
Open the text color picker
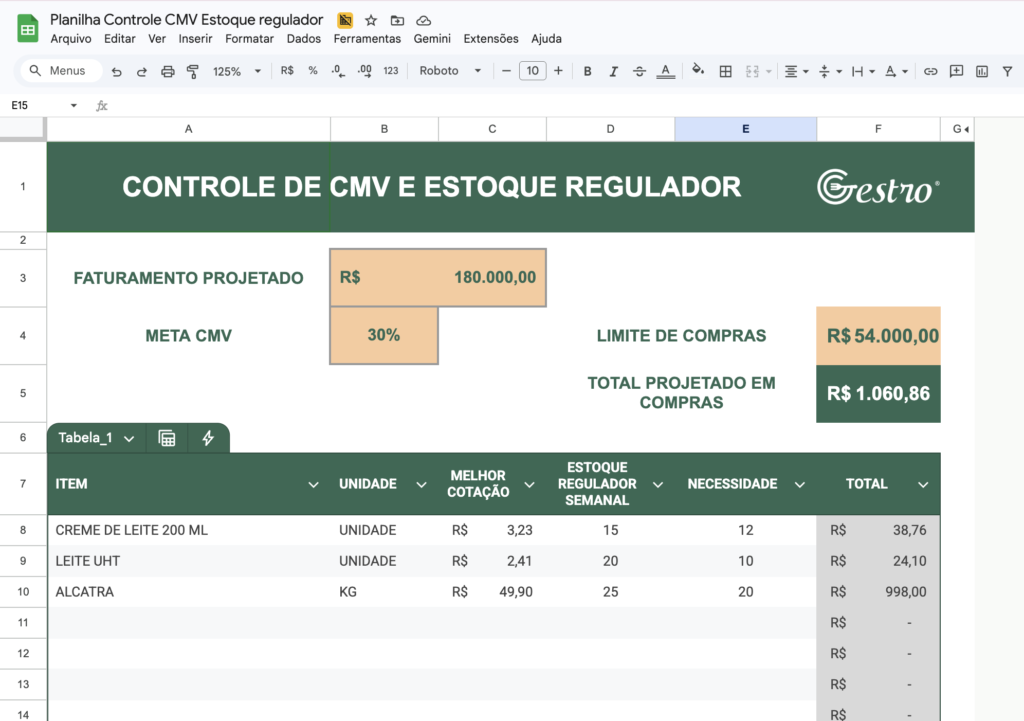(x=665, y=71)
